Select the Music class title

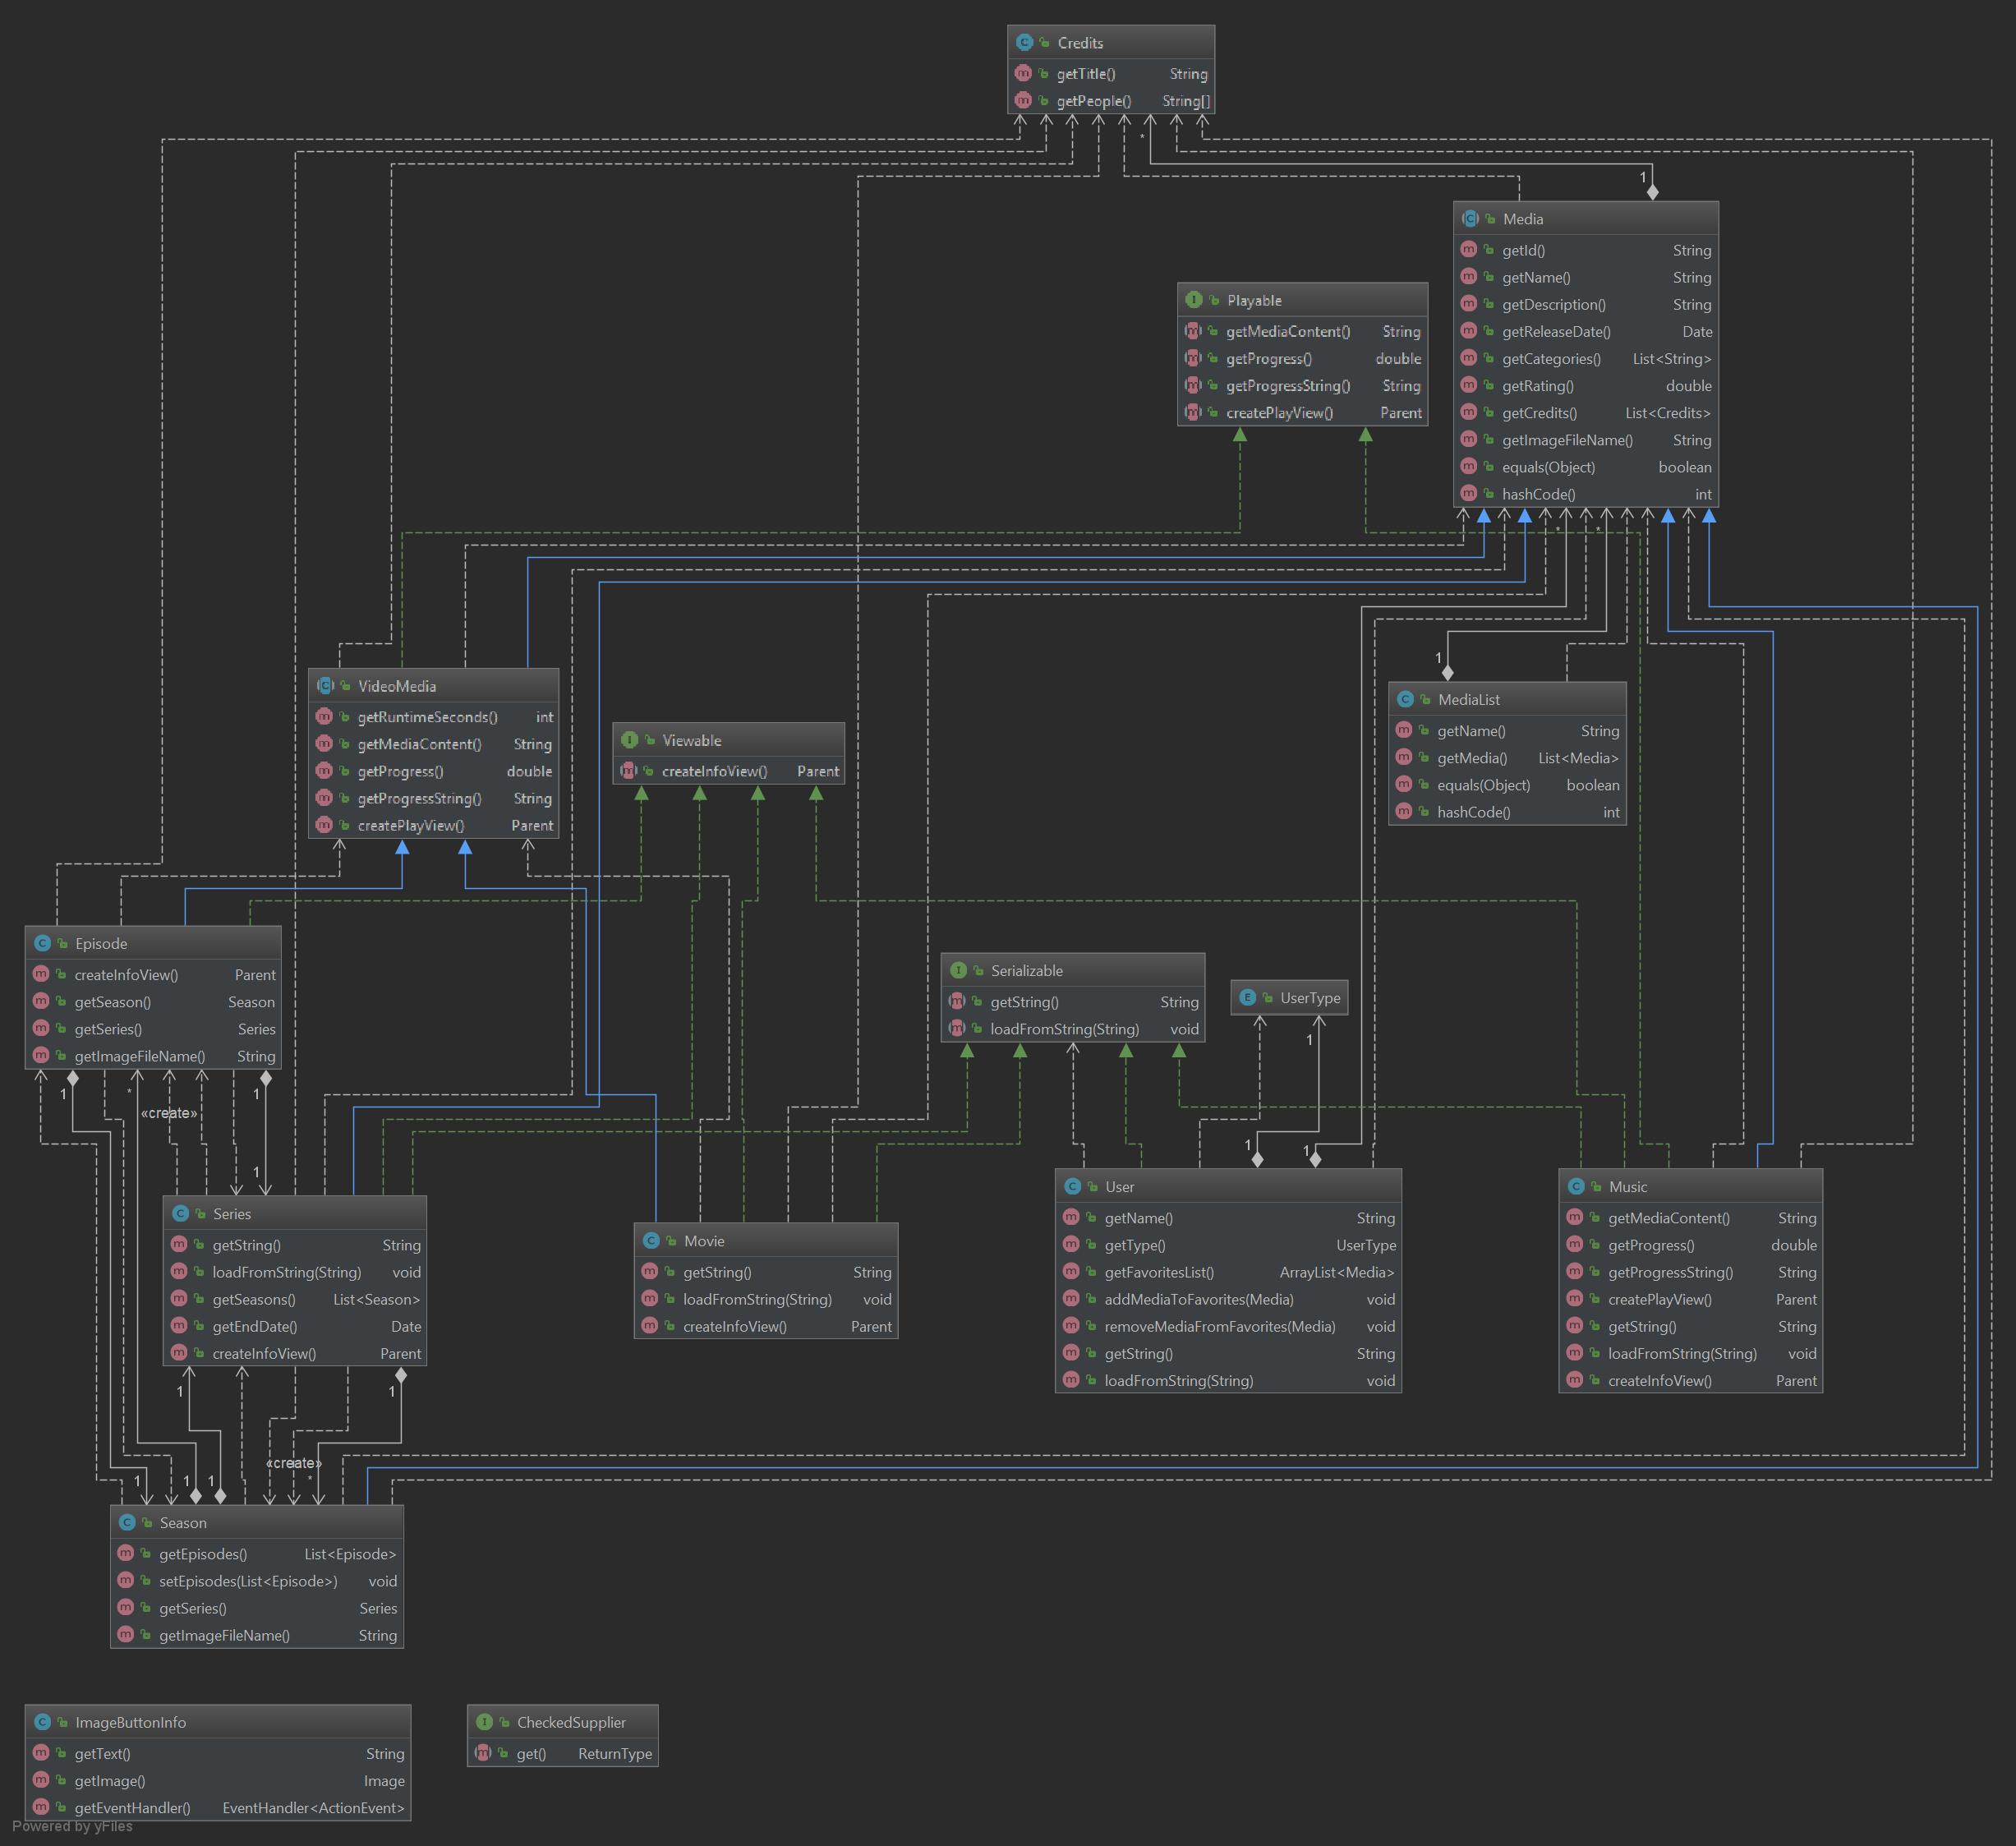click(1627, 1186)
